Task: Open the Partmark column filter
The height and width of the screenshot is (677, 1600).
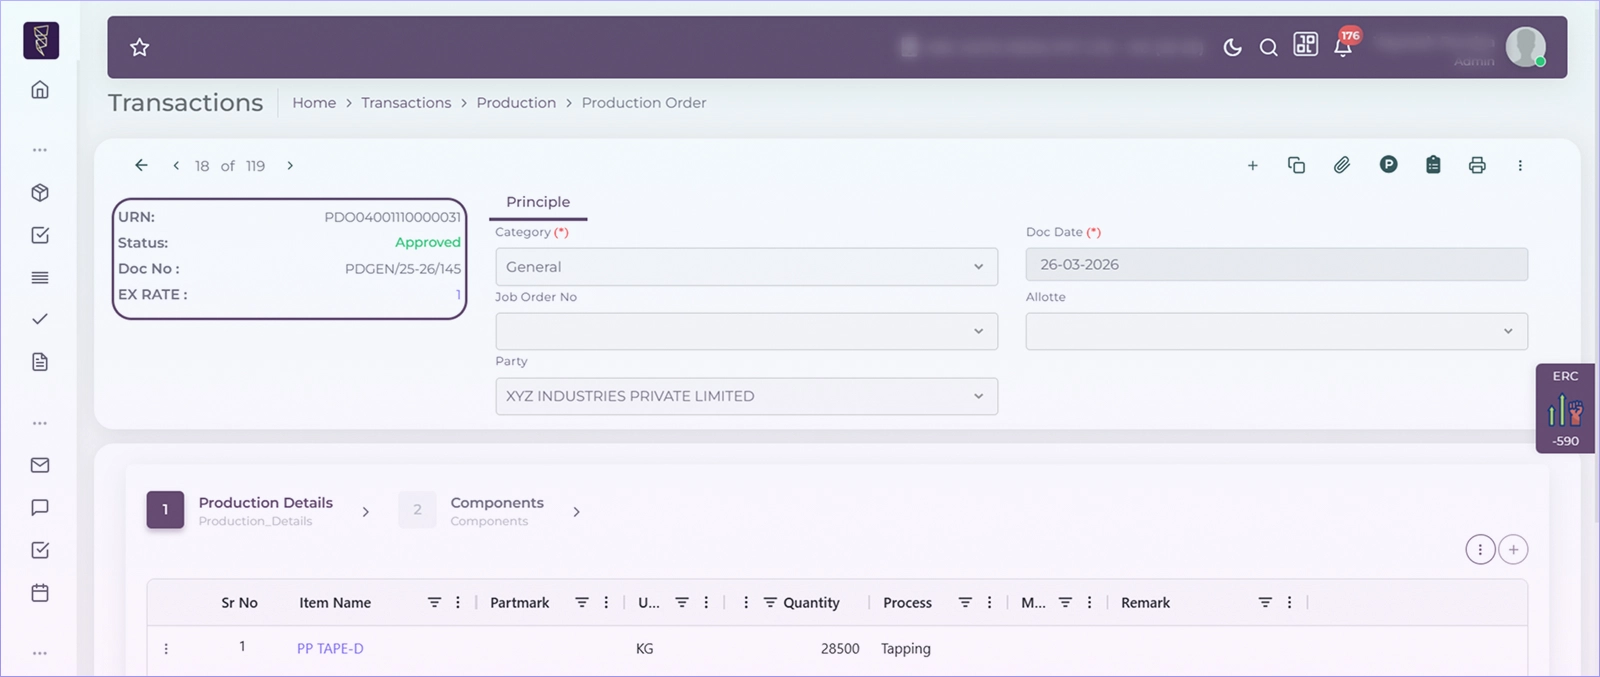Action: click(581, 603)
